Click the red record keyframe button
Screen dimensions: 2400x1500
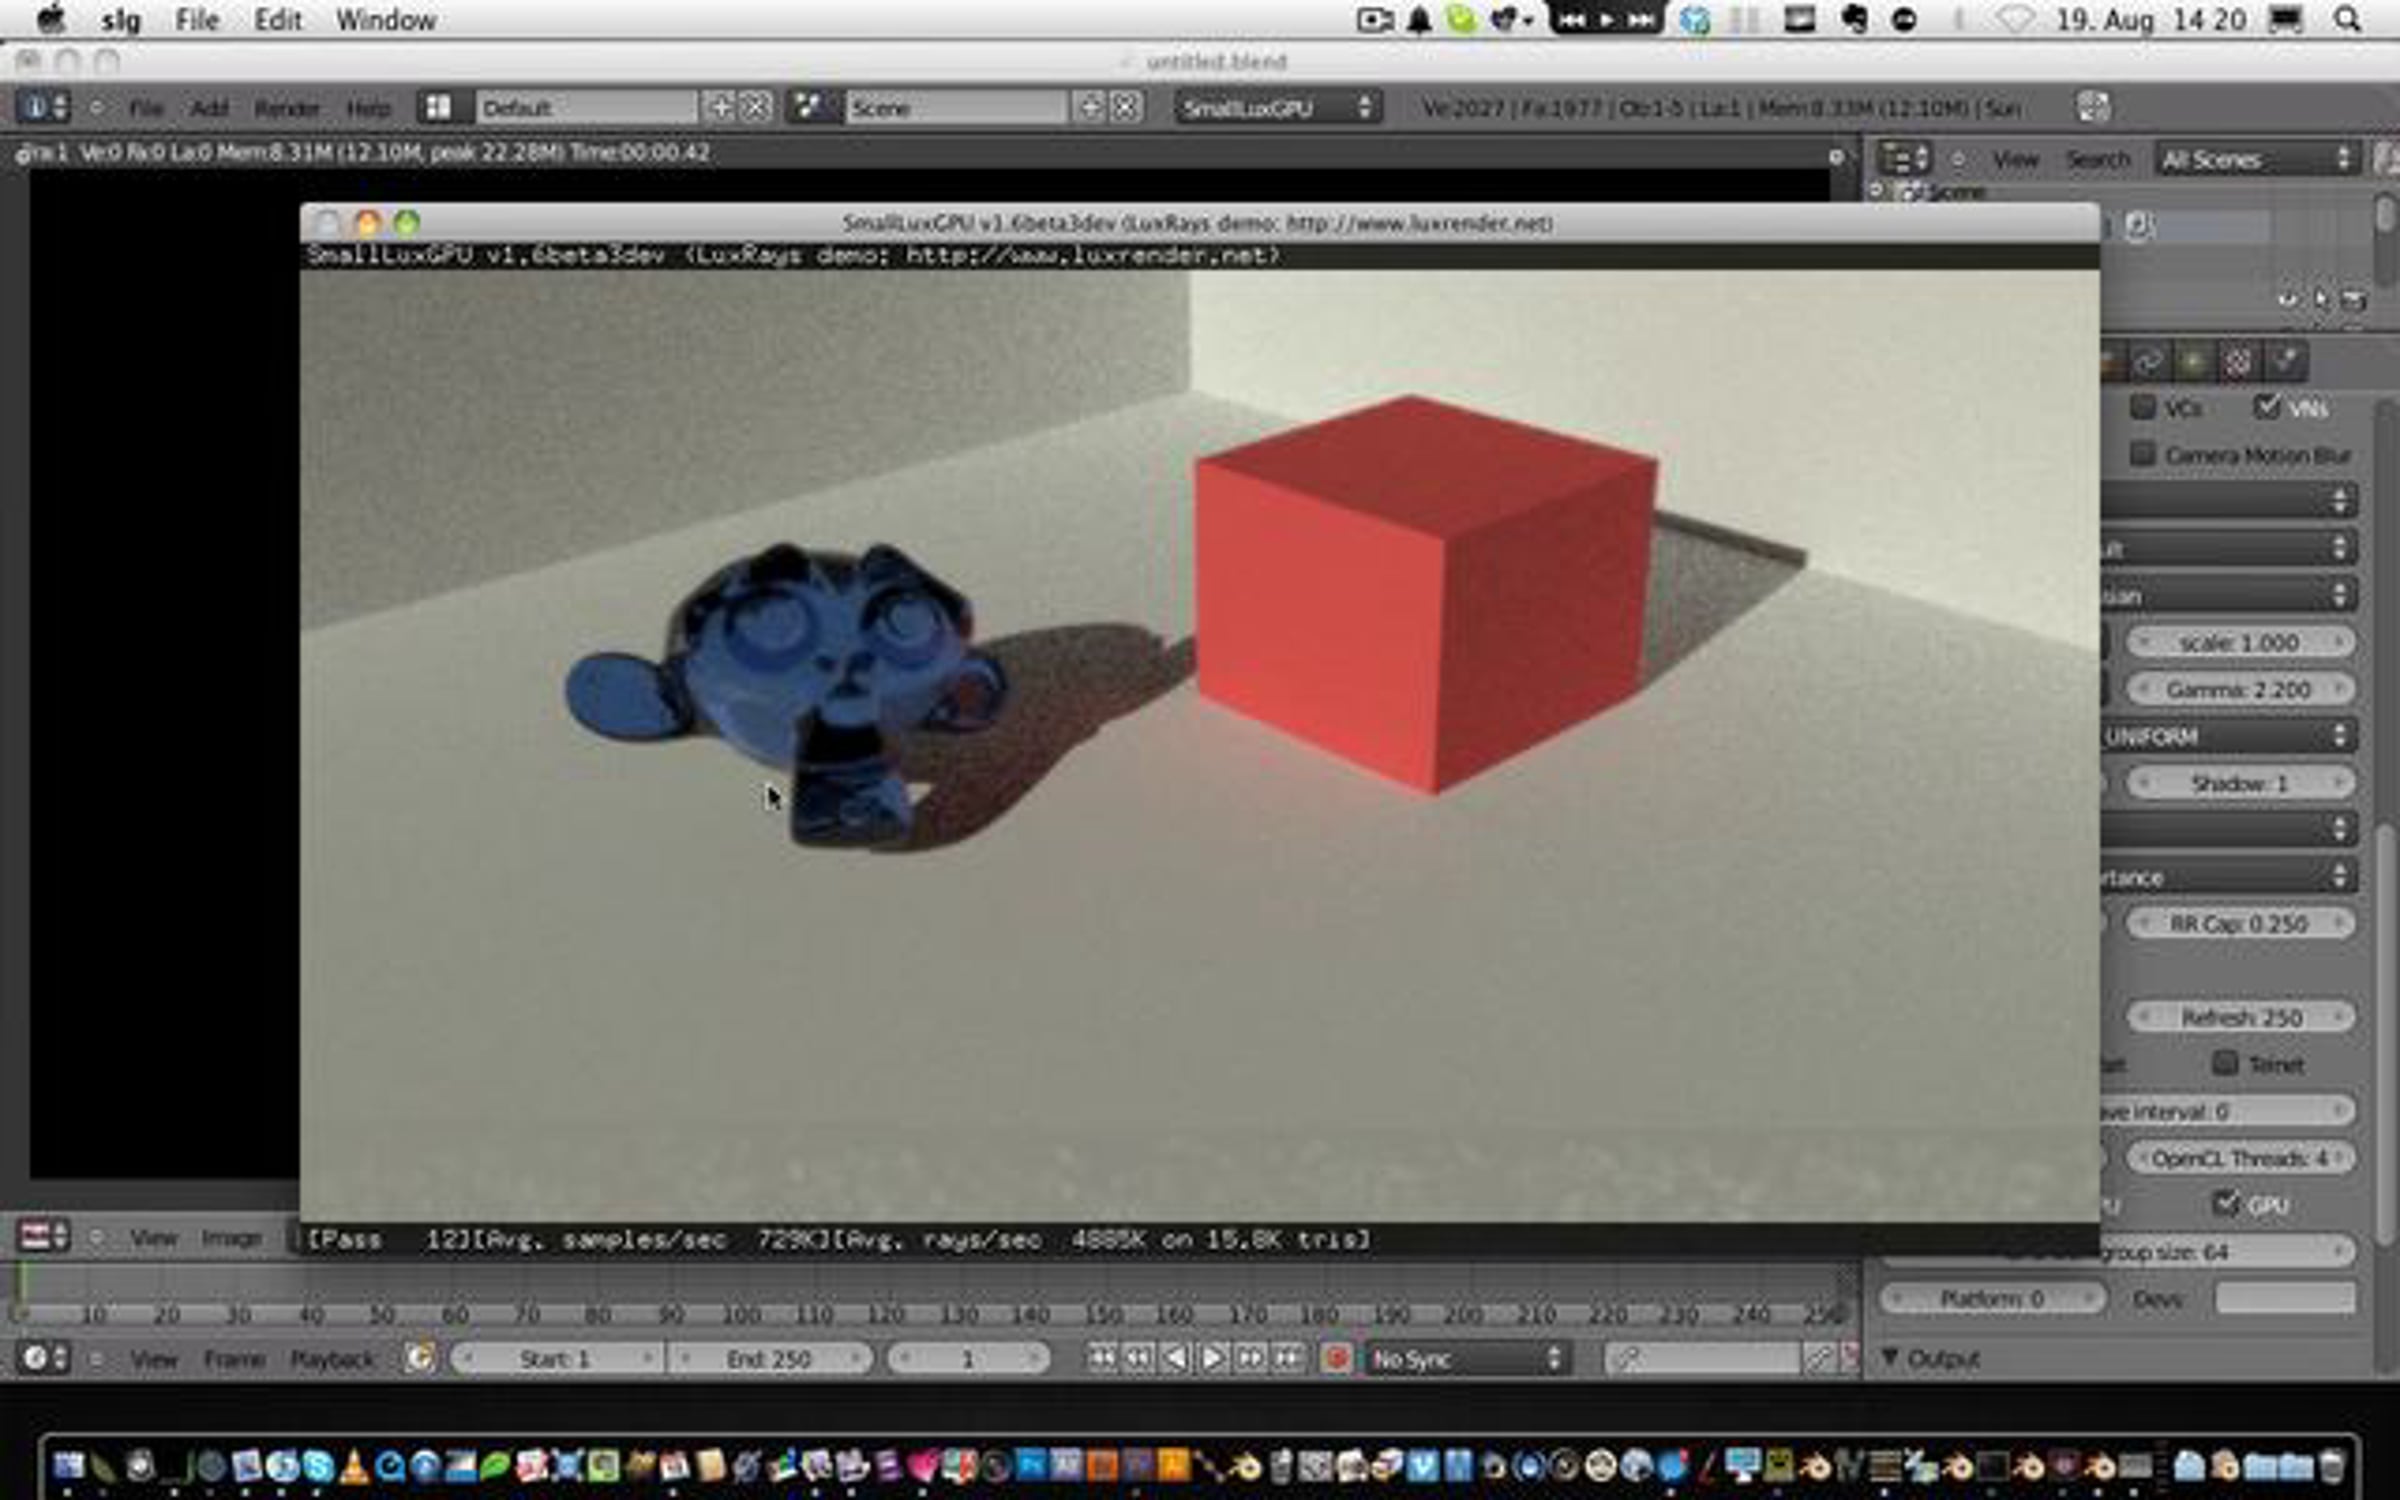[x=1337, y=1358]
